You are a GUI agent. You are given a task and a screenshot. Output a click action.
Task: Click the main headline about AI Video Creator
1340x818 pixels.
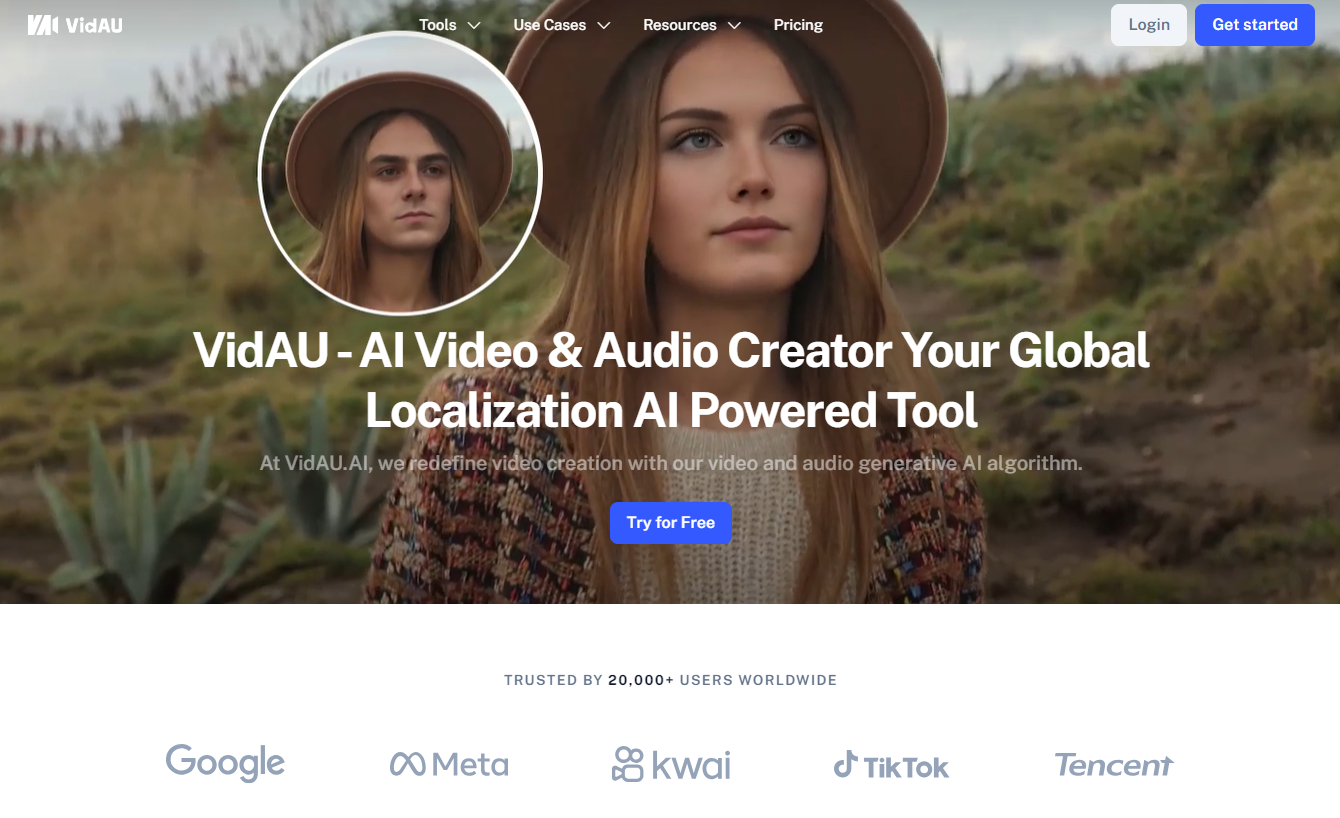[671, 380]
